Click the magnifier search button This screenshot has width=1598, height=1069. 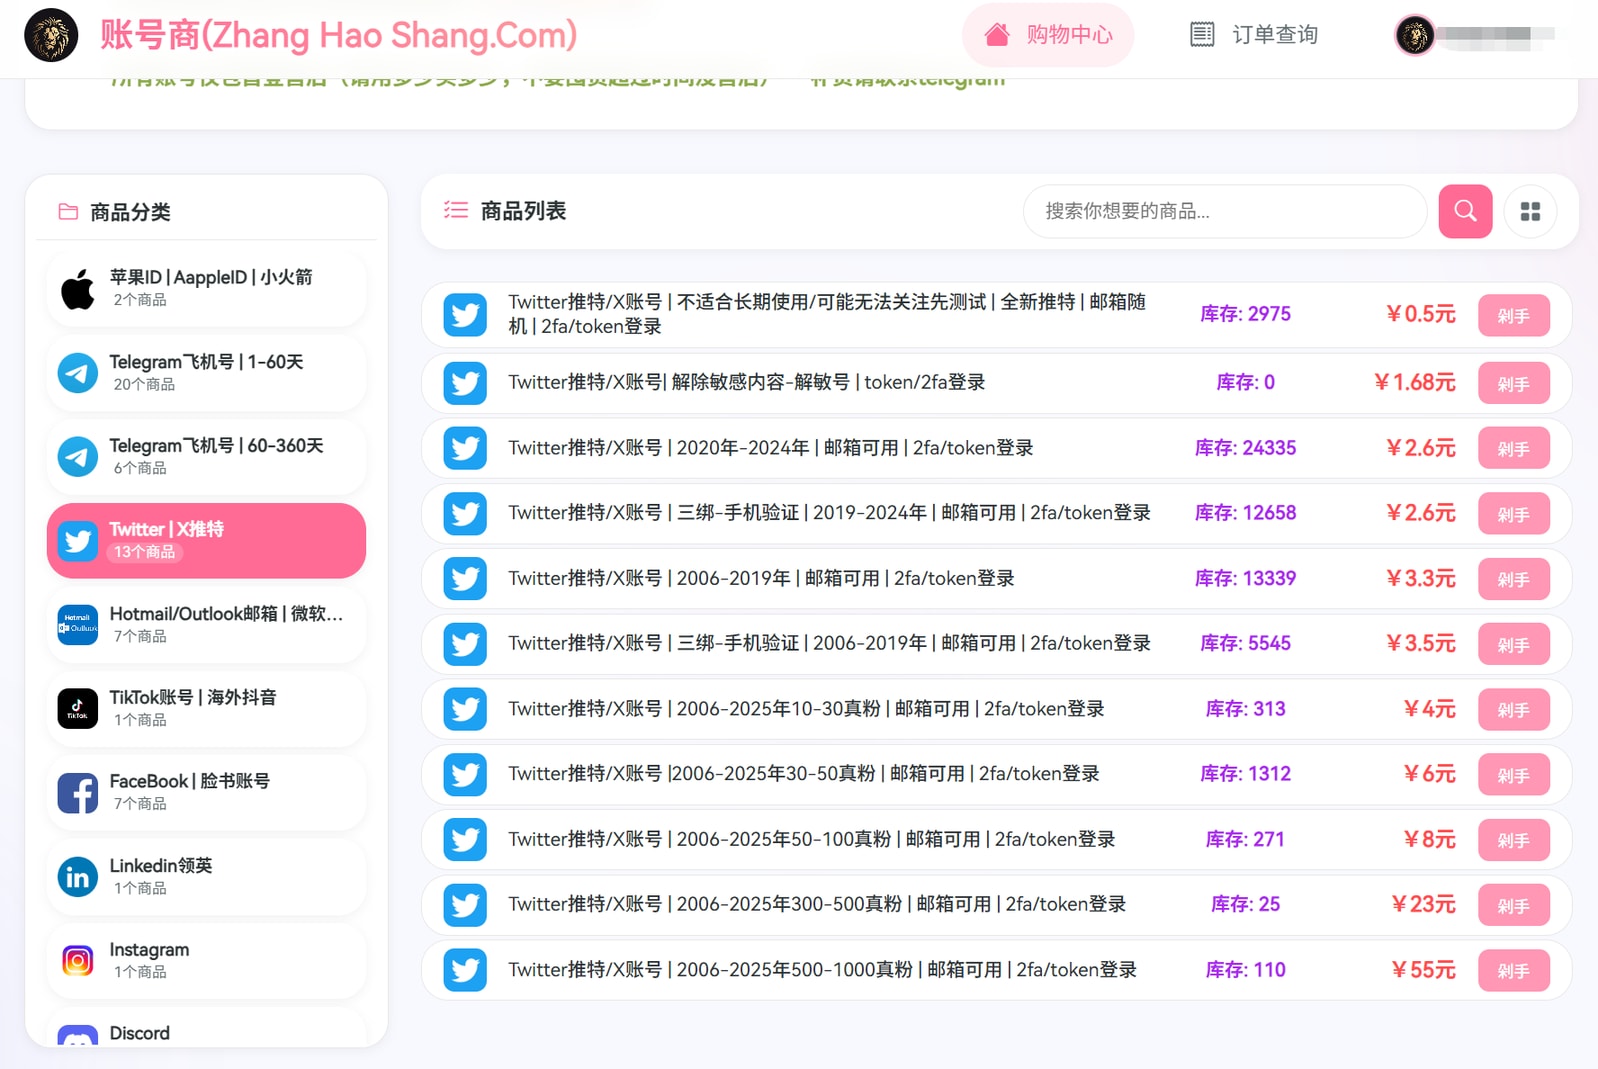(x=1465, y=211)
